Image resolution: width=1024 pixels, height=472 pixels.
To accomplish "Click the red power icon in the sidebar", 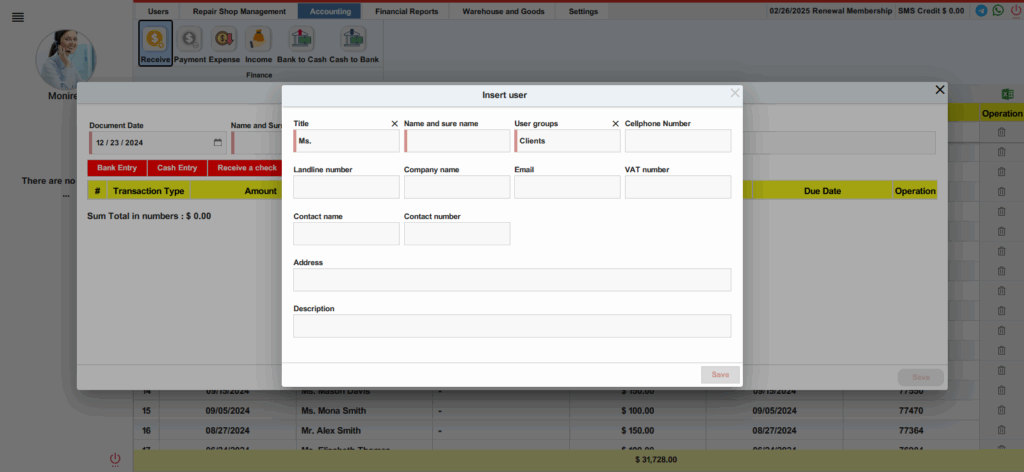I will (115, 460).
